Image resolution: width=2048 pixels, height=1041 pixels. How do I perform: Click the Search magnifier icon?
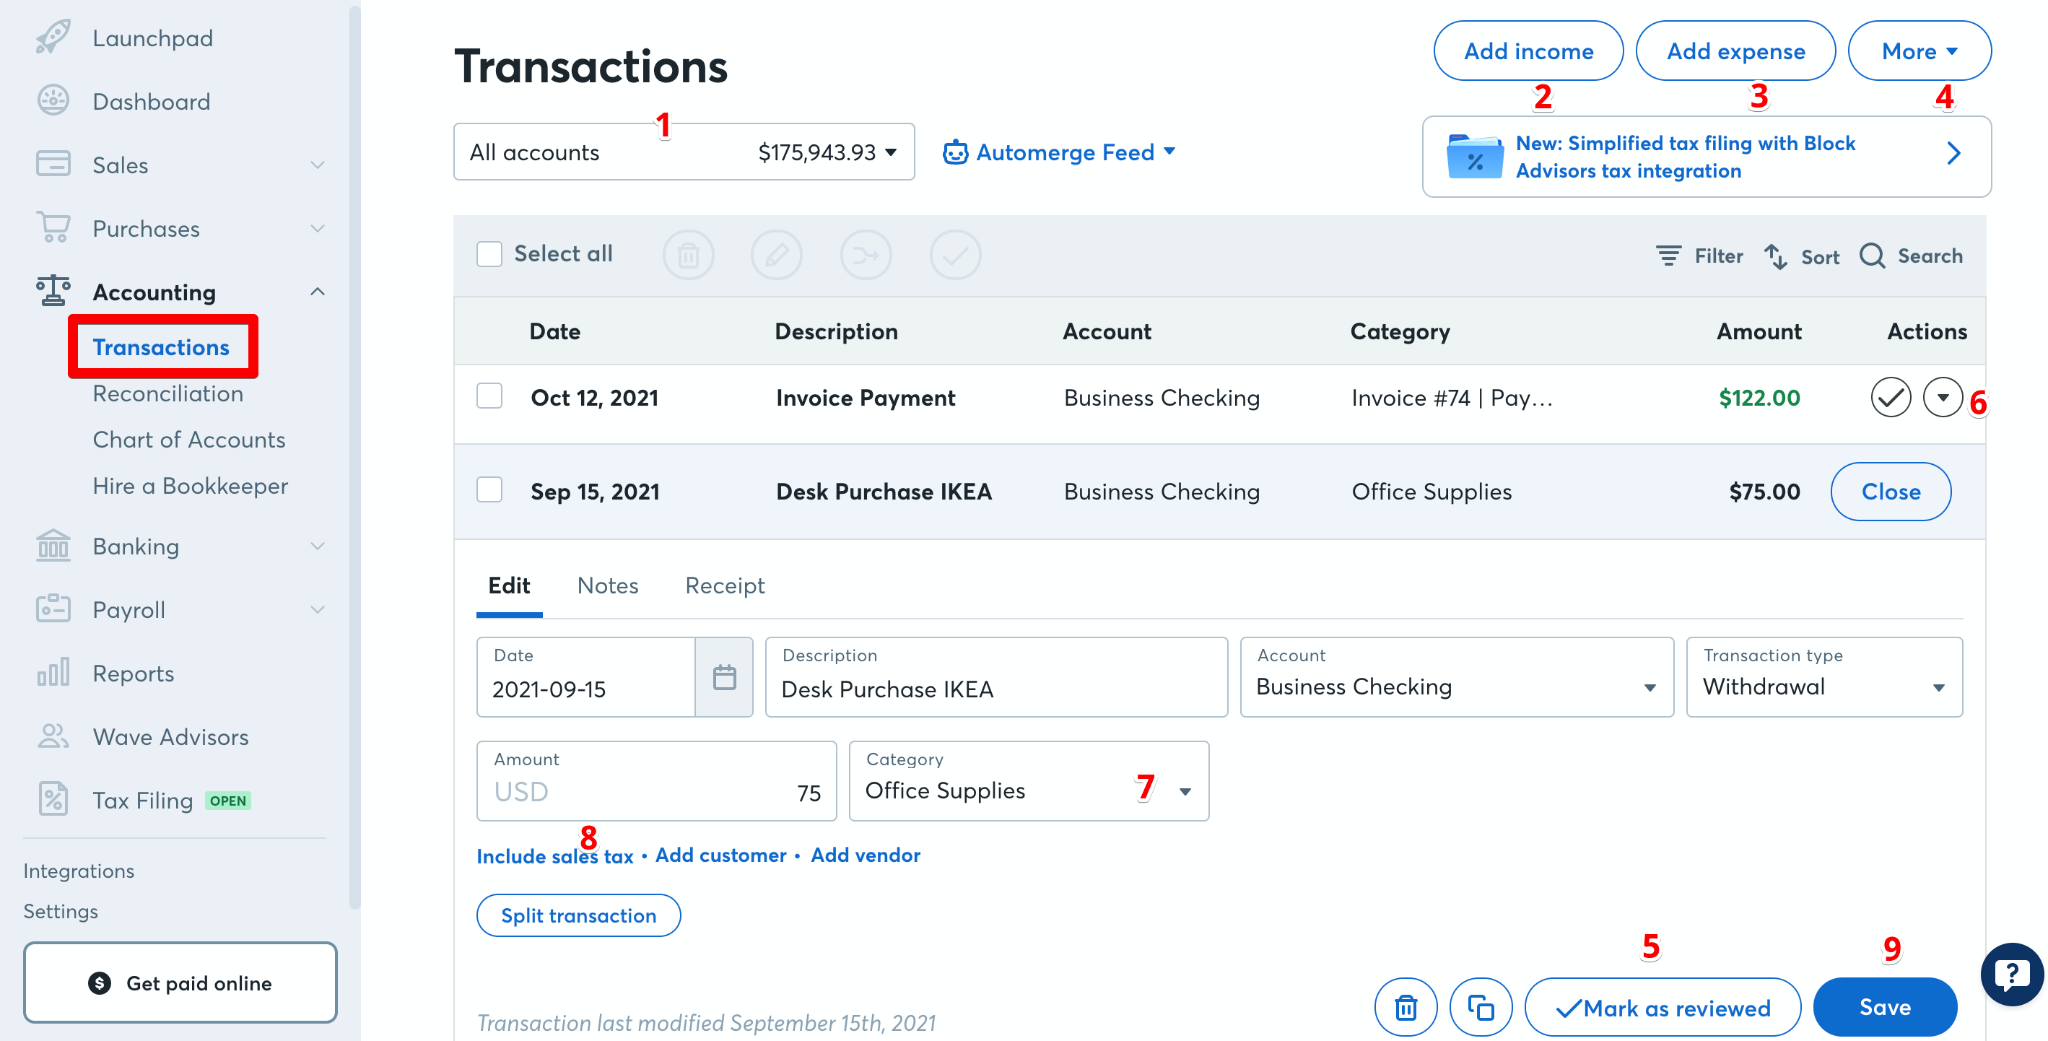[1872, 256]
